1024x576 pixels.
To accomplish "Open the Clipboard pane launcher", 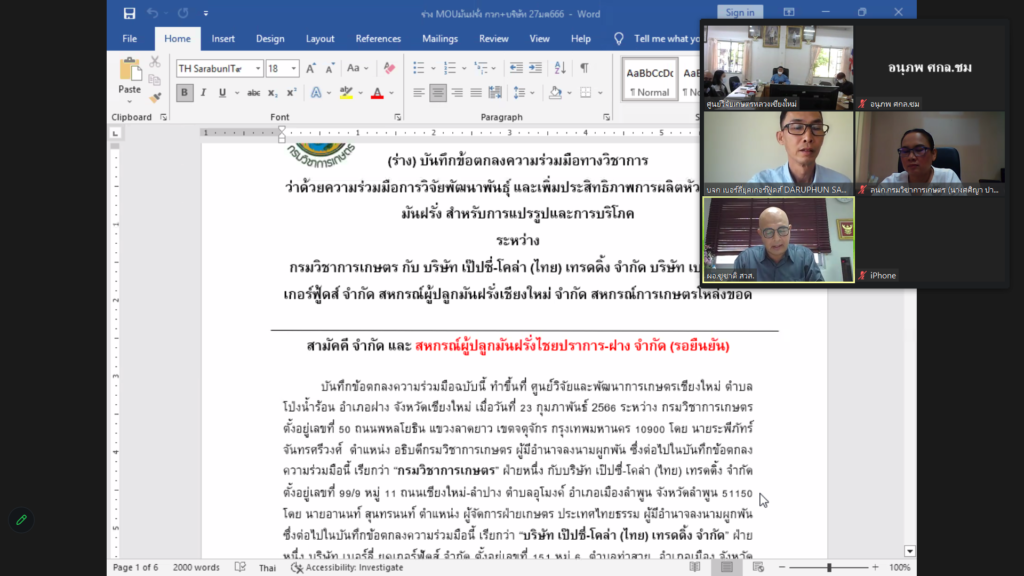I will point(163,117).
